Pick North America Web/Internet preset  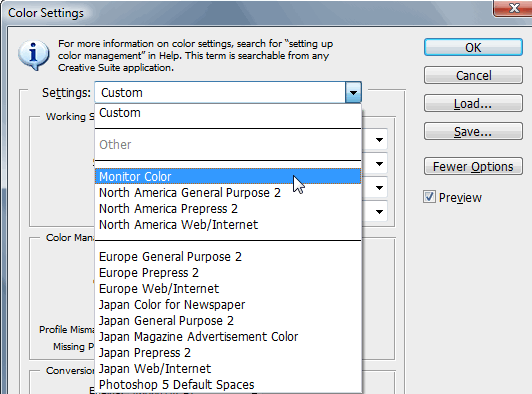point(228,224)
